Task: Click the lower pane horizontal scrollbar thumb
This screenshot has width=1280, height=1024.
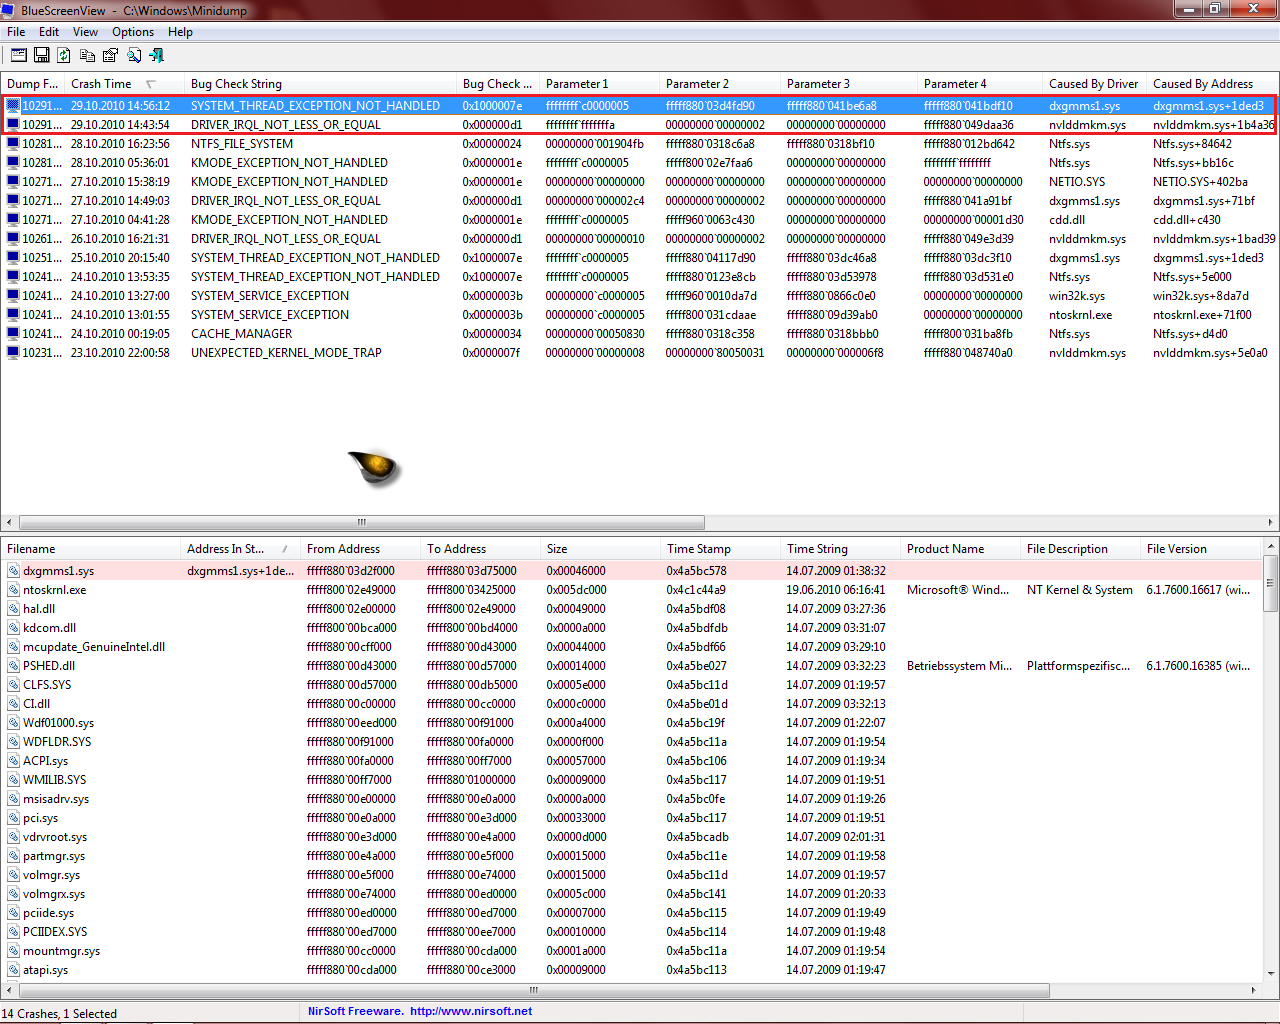Action: (x=534, y=990)
